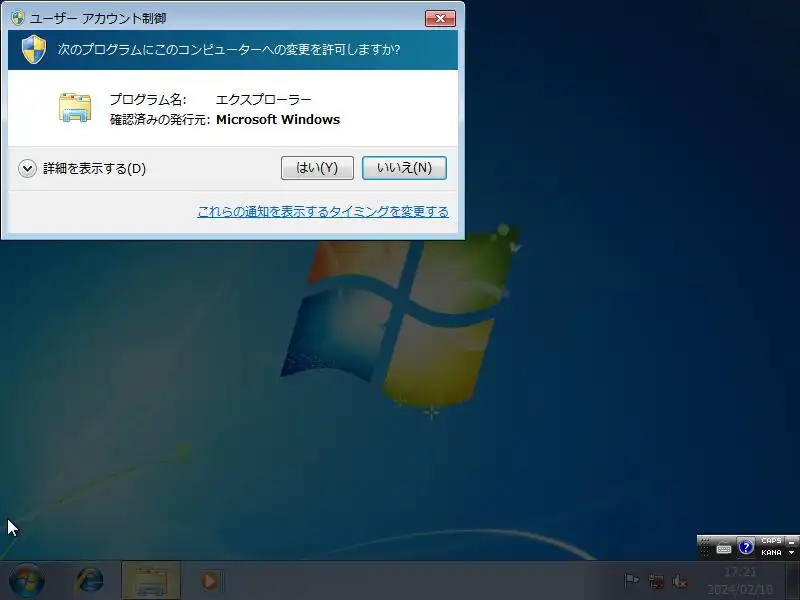800x600 pixels.
Task: Click the いいえ(N) button
Action: click(x=404, y=168)
